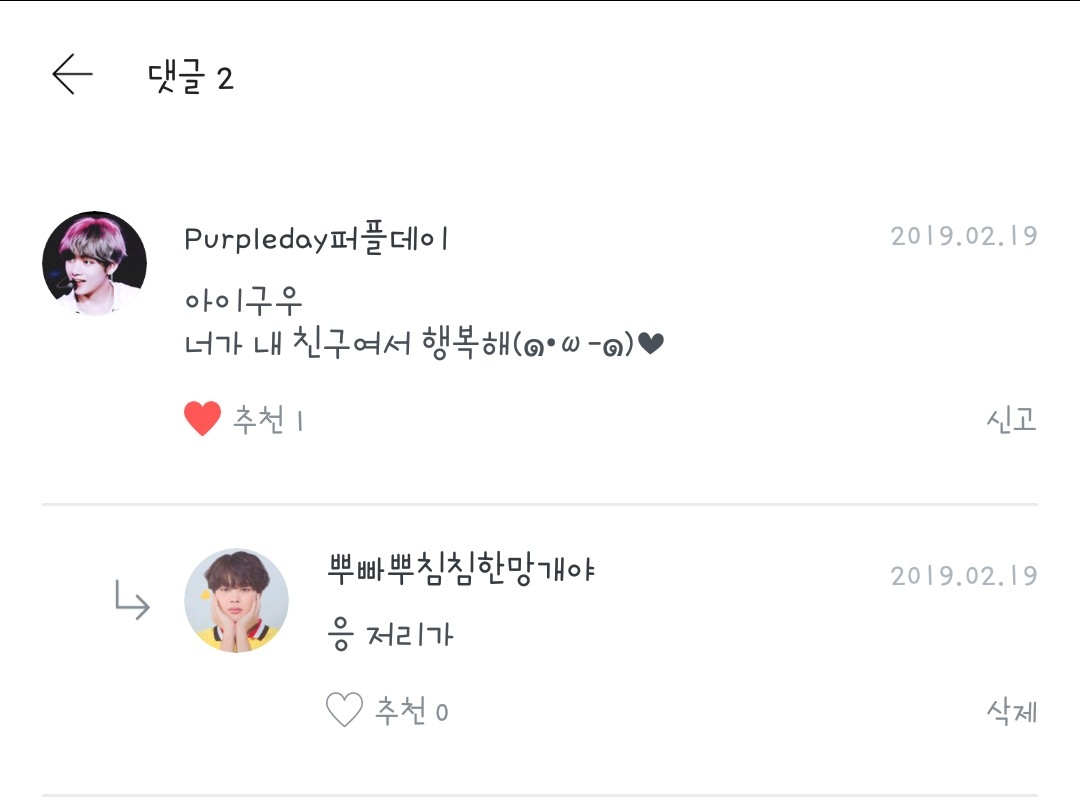The height and width of the screenshot is (810, 1080).
Task: Open the Purpleday퍼플데이 username link
Action: point(317,240)
